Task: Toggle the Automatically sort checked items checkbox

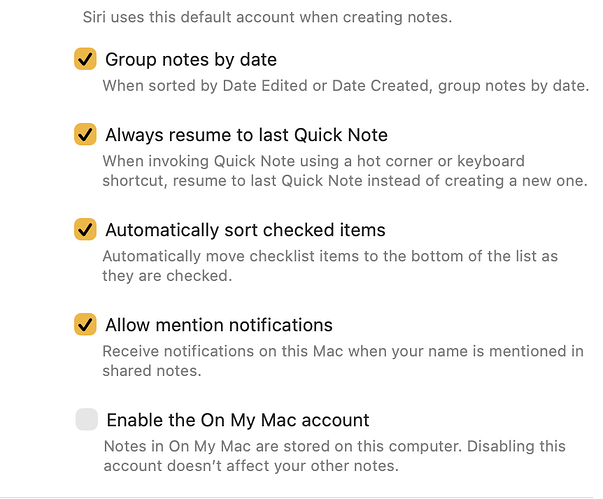Action: [85, 230]
